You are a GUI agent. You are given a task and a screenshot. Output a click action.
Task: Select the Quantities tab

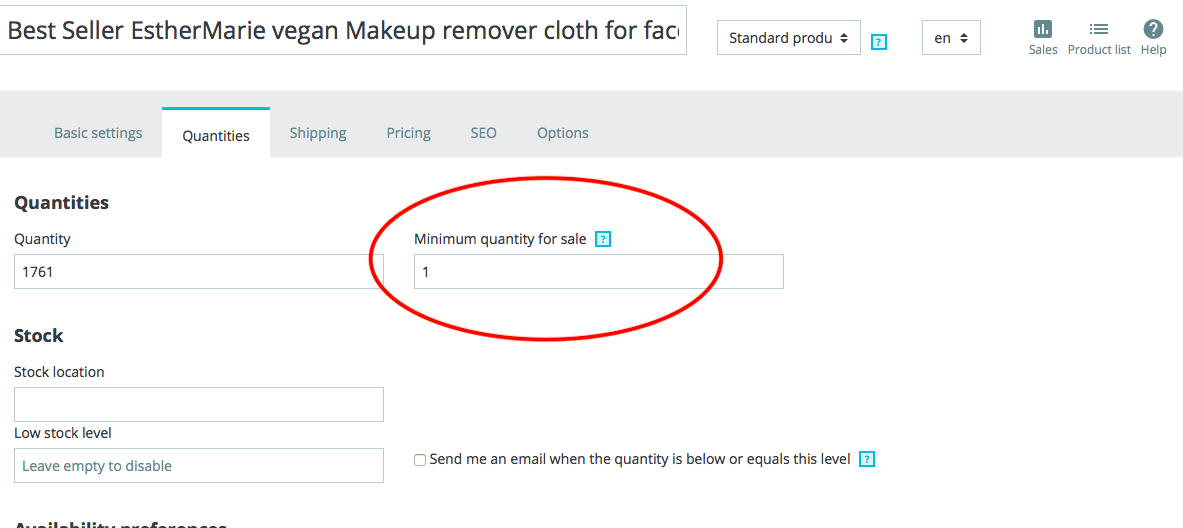click(x=216, y=136)
